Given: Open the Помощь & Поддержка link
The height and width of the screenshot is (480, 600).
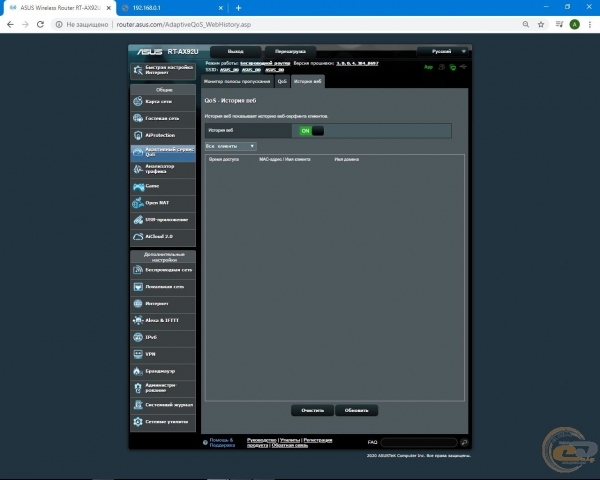Looking at the screenshot, I should [x=222, y=442].
